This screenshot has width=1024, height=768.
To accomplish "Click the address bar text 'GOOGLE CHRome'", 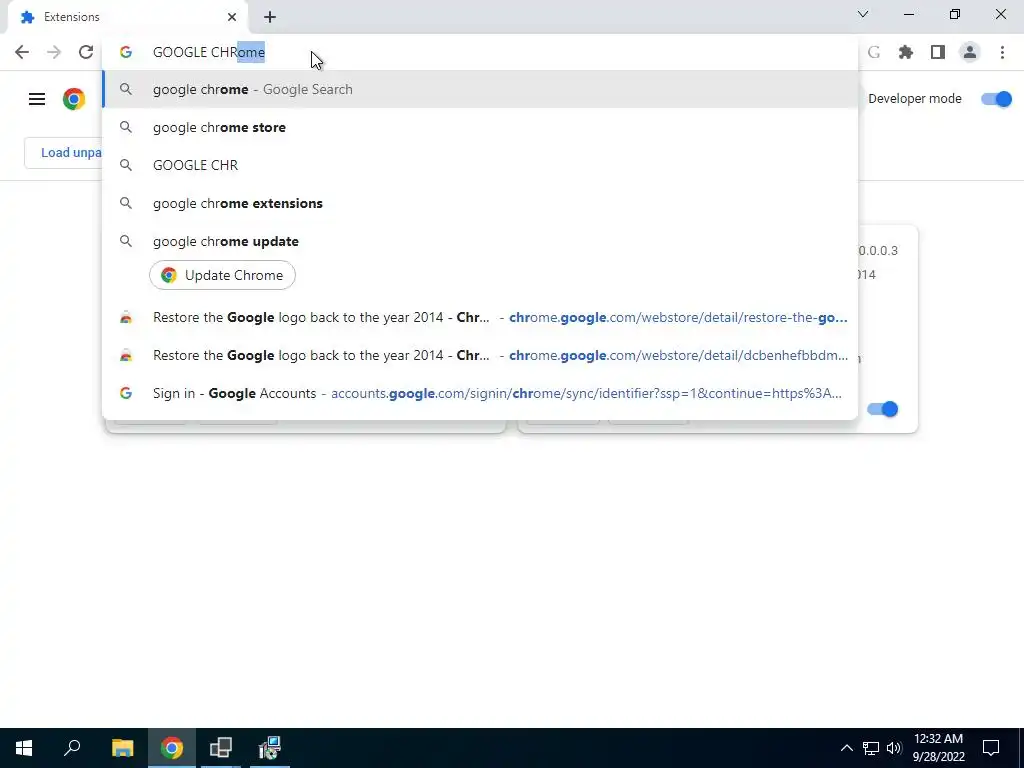I will point(209,52).
